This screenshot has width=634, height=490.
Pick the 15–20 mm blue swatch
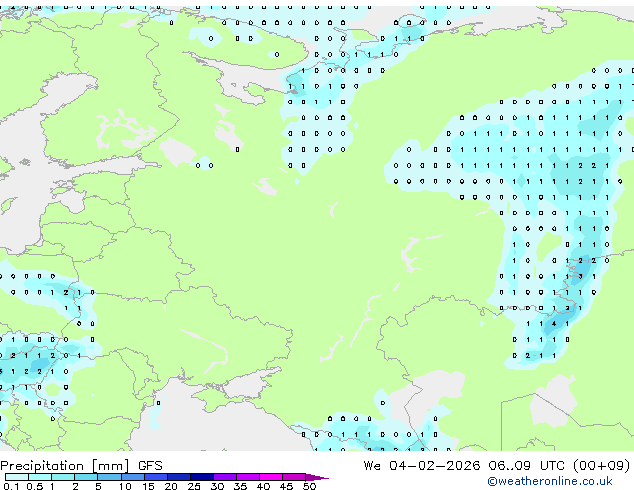click(156, 477)
